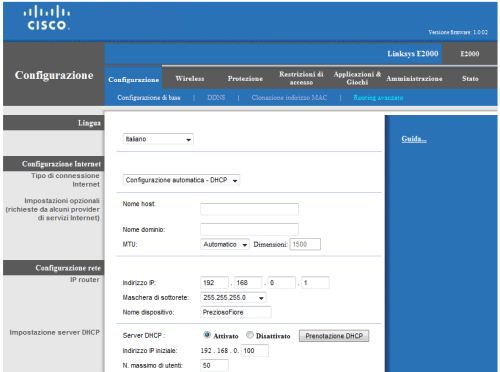
Task: Open the MTU Automatico dropdown
Action: click(225, 244)
